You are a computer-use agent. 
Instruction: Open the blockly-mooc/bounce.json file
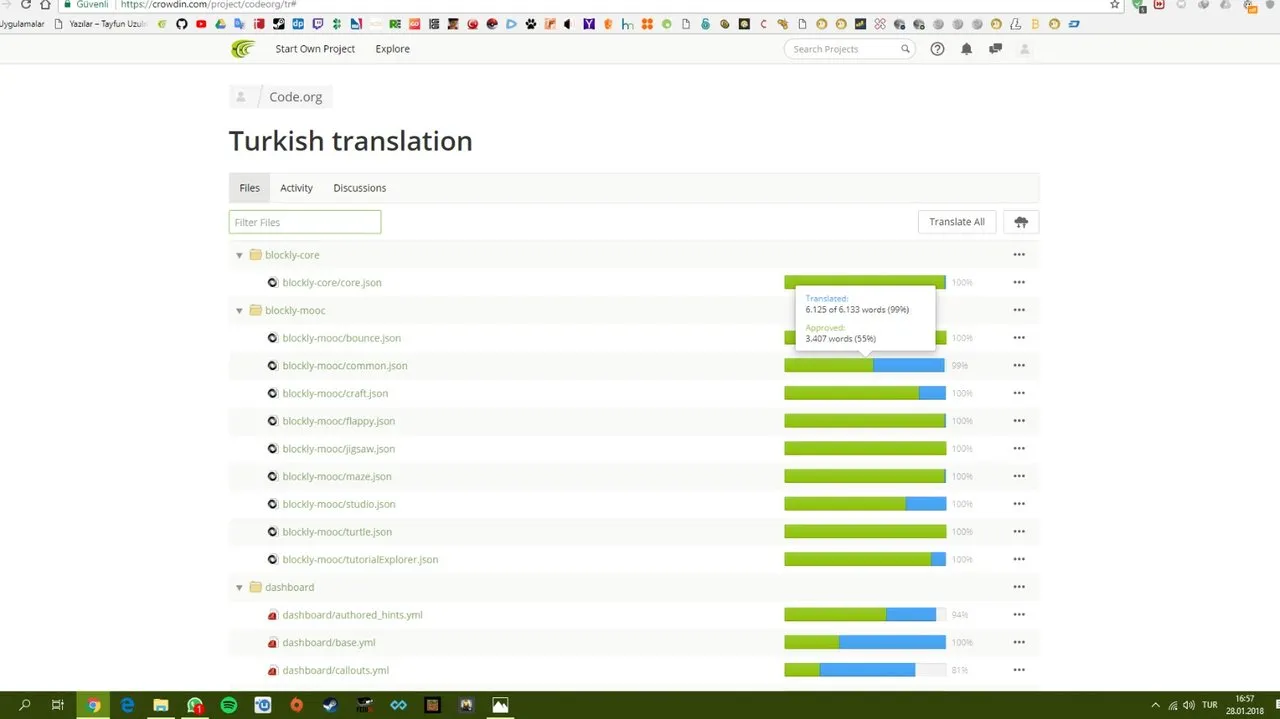(341, 338)
